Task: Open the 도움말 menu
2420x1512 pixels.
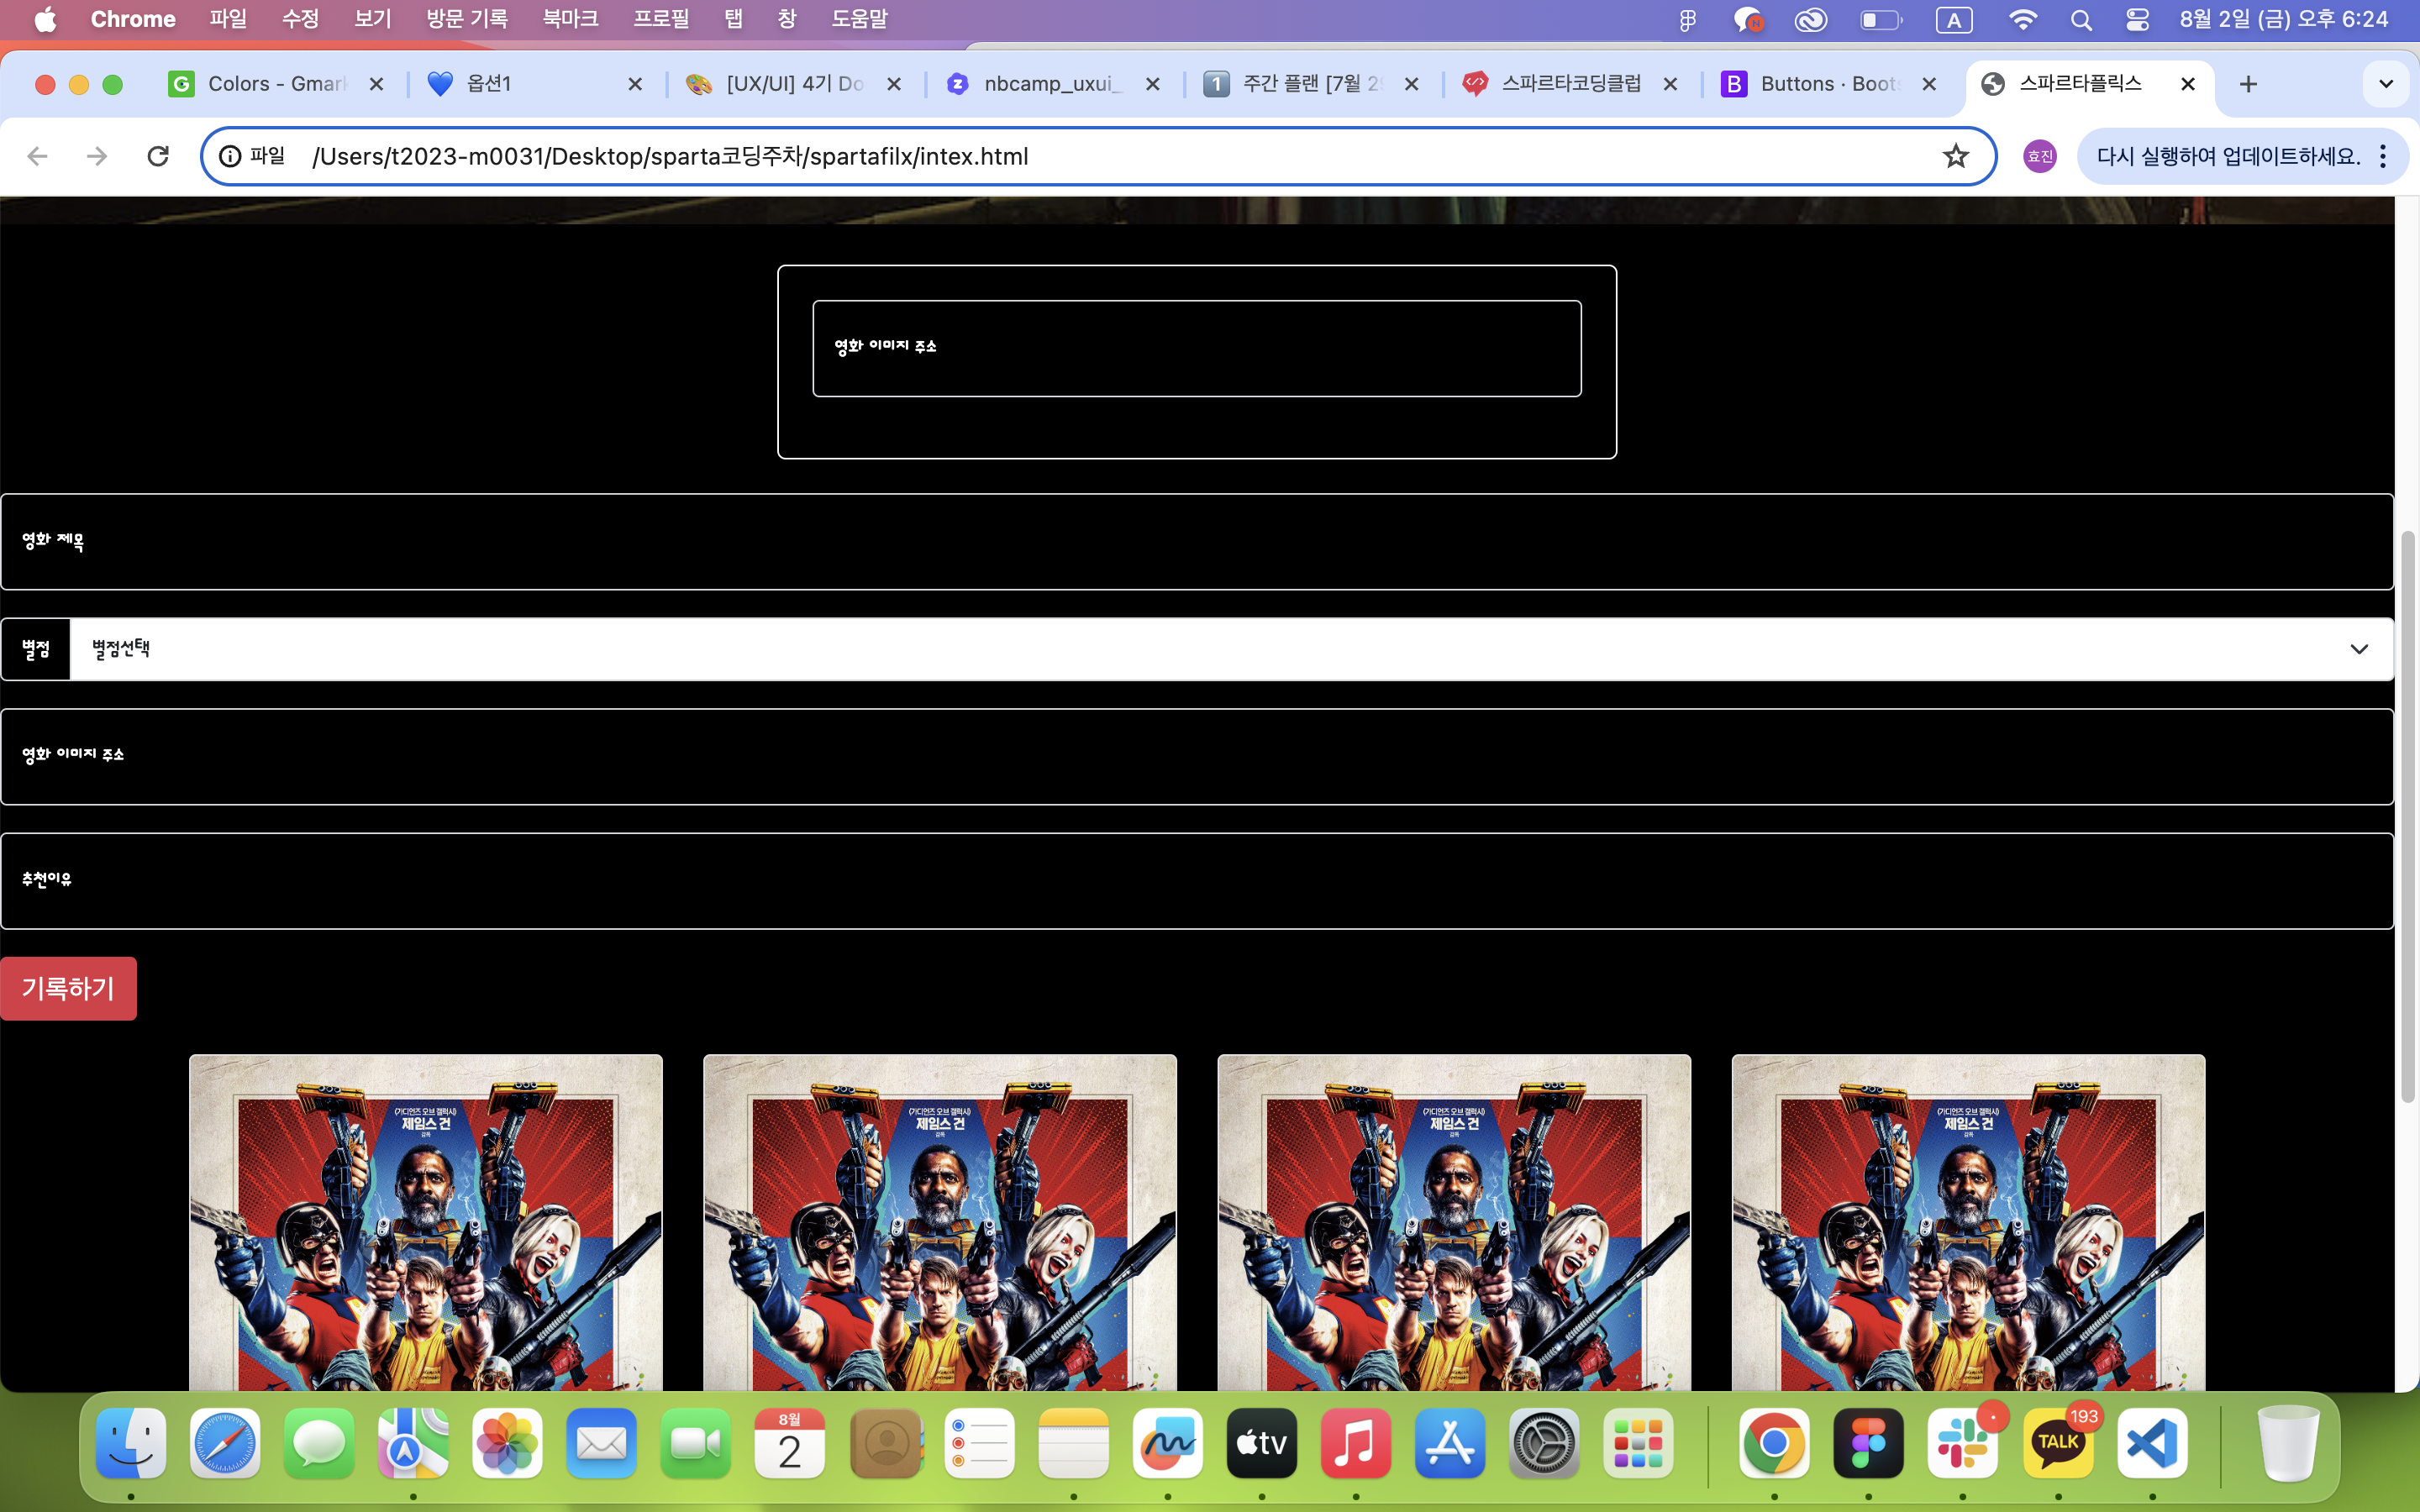Action: (x=859, y=20)
